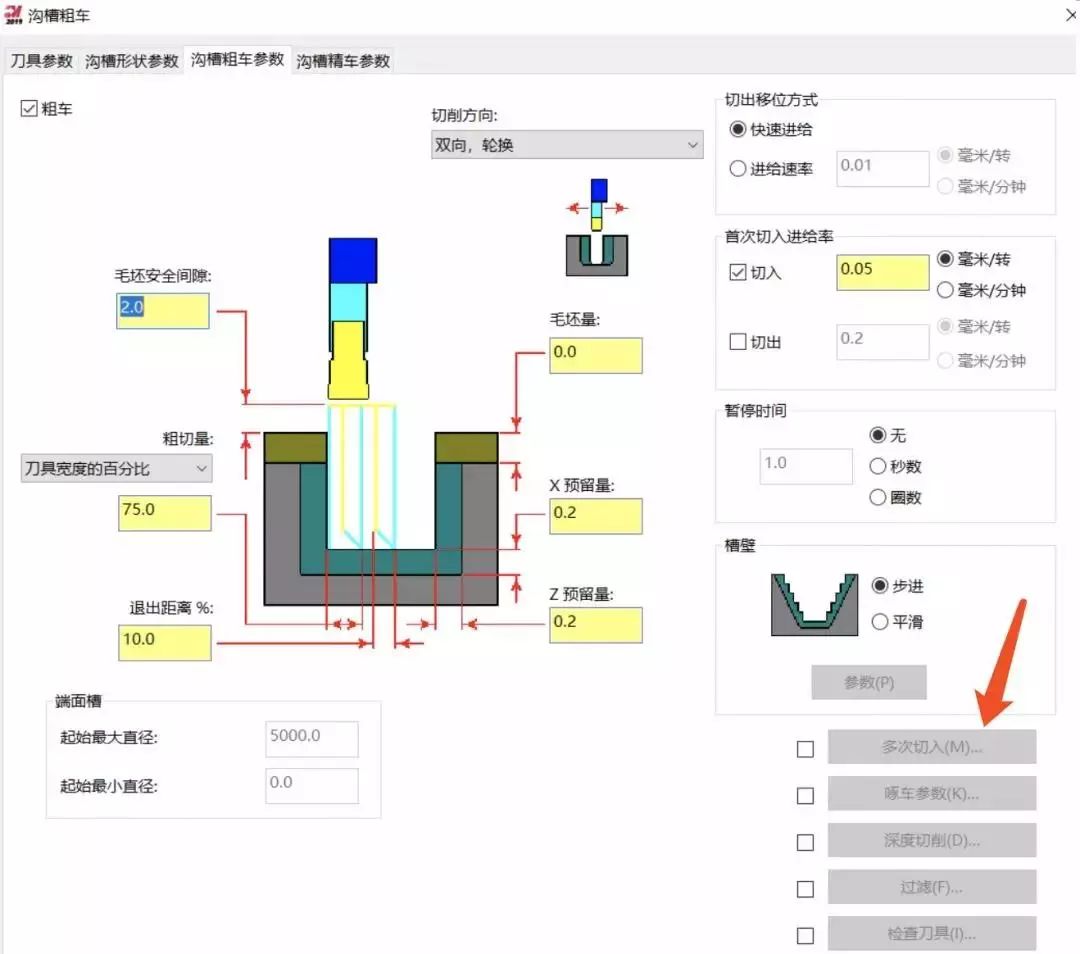Open the 切削方向 dropdown
Viewport: 1080px width, 954px height.
coord(567,145)
